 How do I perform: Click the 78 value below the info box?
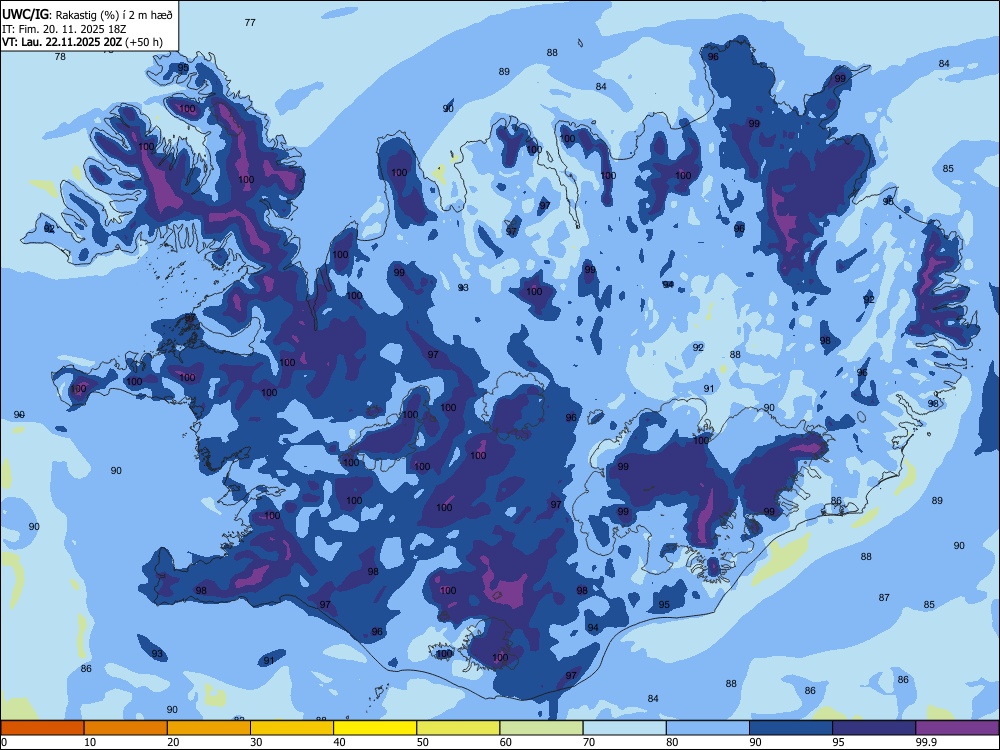click(x=60, y=56)
